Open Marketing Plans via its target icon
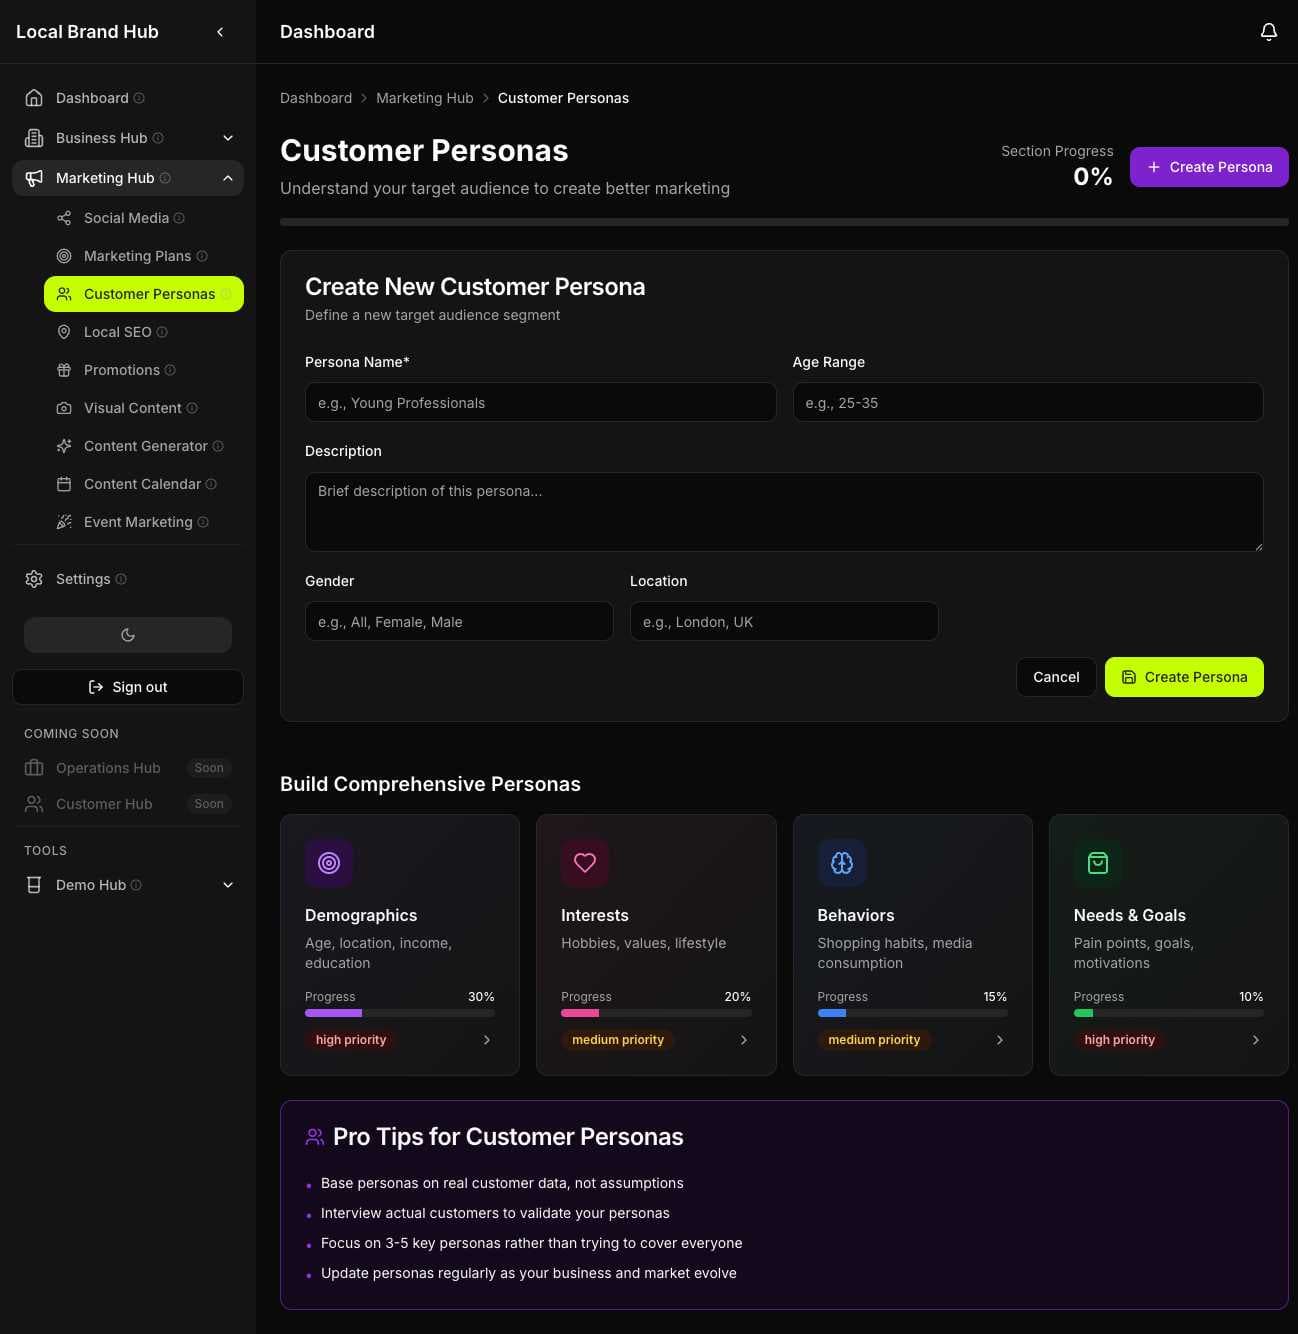 [x=64, y=256]
